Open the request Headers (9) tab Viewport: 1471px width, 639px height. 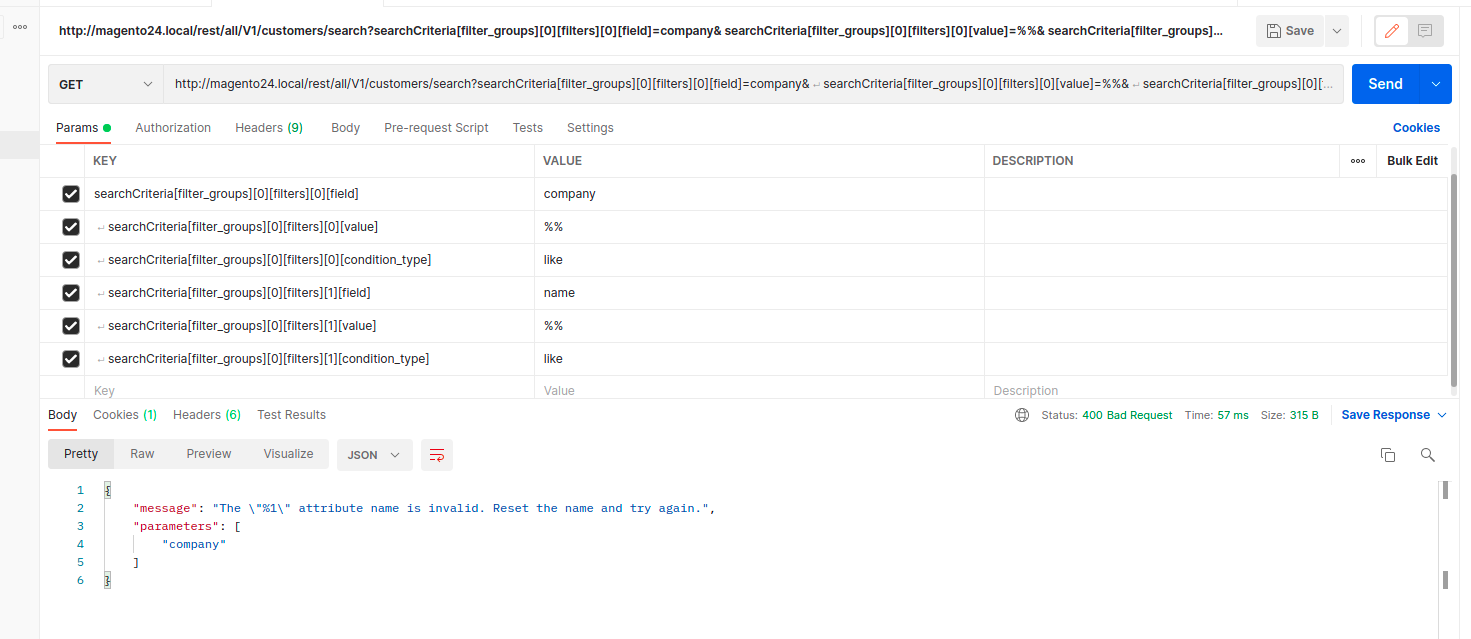click(x=269, y=128)
